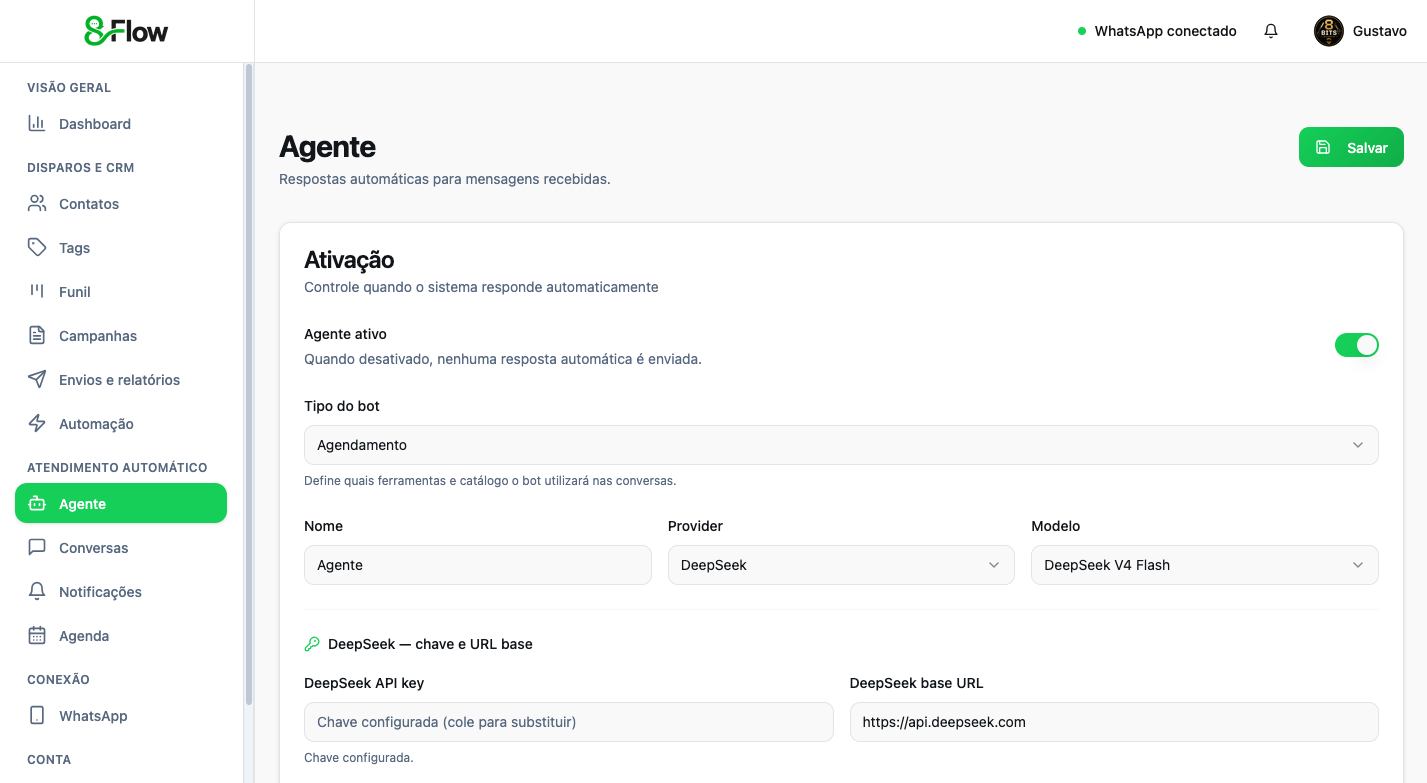Open the Funil sidebar link
Screen dimensions: 1427x783
tap(121, 292)
